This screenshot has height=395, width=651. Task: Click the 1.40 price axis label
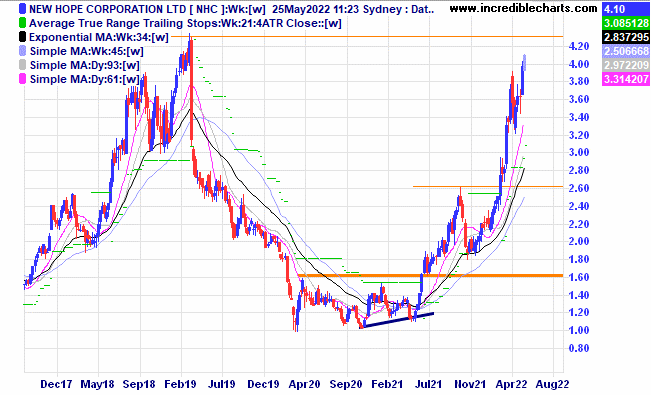579,295
